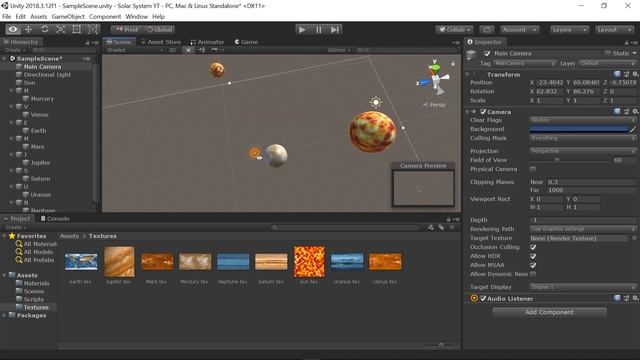Switch to the Console tab
Screen dimensions: 640x360
55,218
